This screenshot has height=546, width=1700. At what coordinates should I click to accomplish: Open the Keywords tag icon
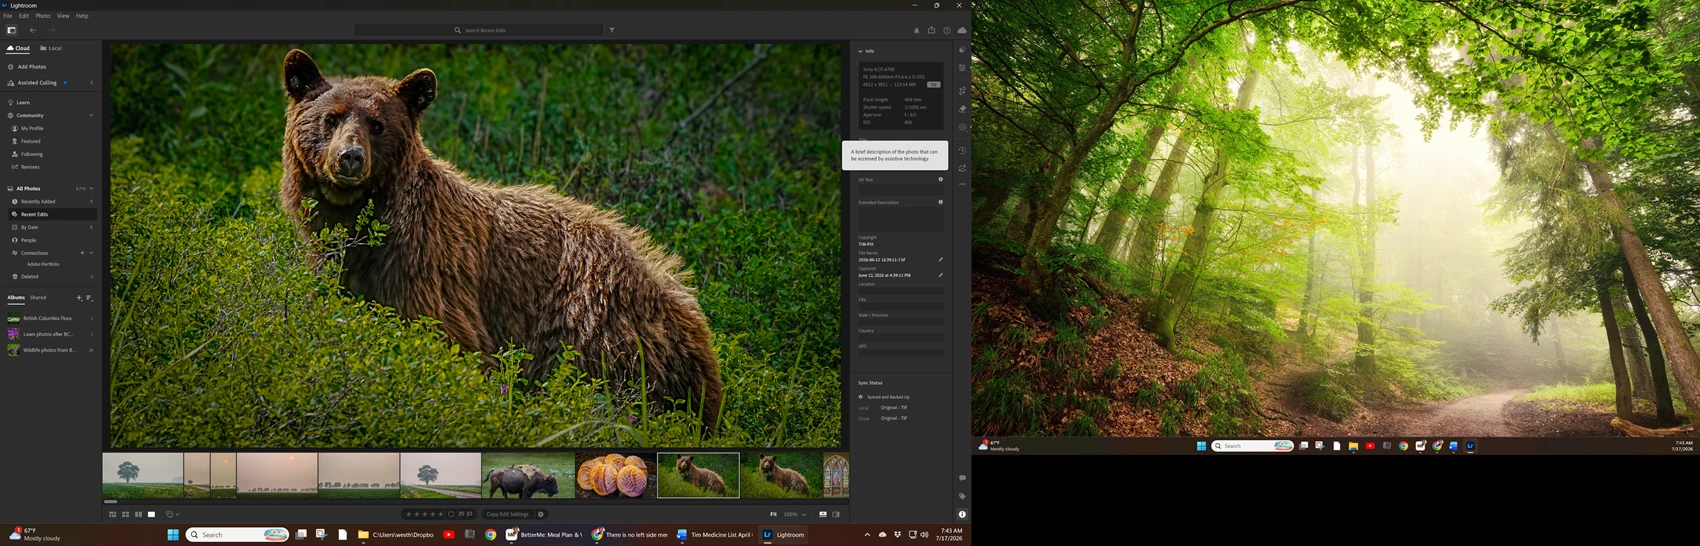tap(962, 496)
